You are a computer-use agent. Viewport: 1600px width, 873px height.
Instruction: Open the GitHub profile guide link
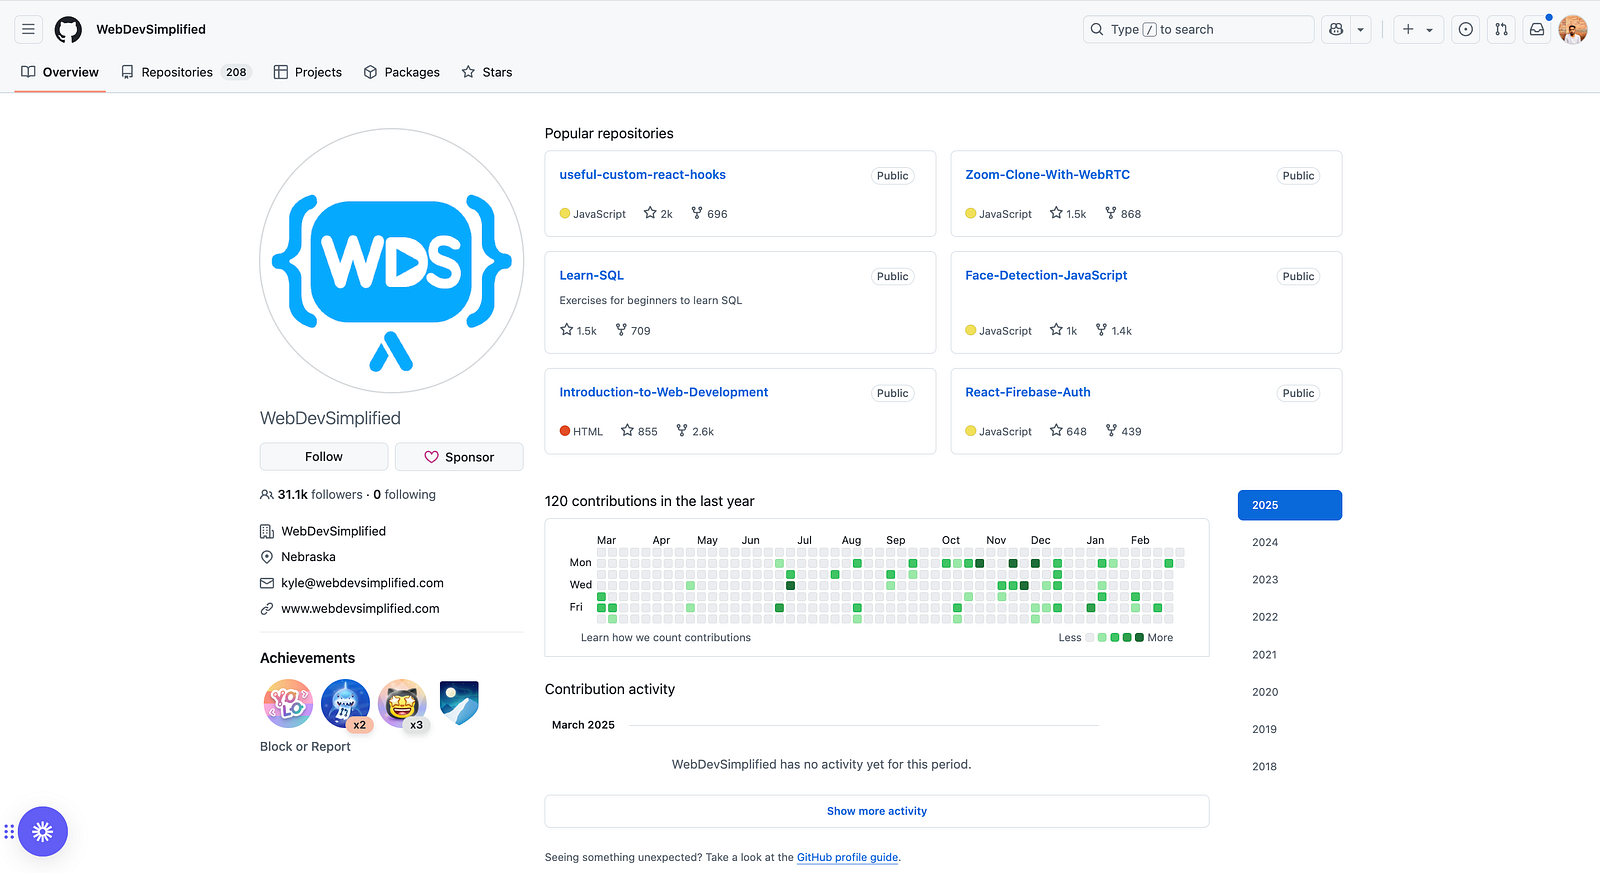pos(847,858)
